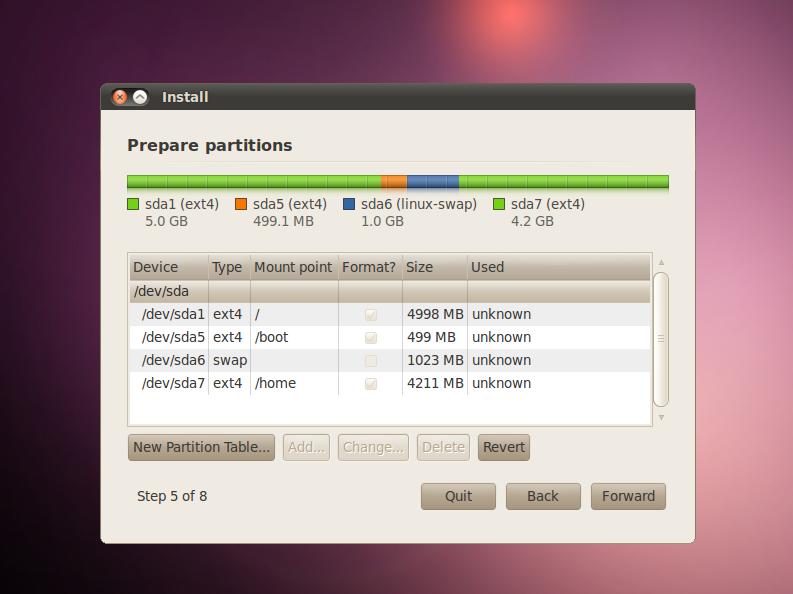Click the Add... button

click(306, 447)
